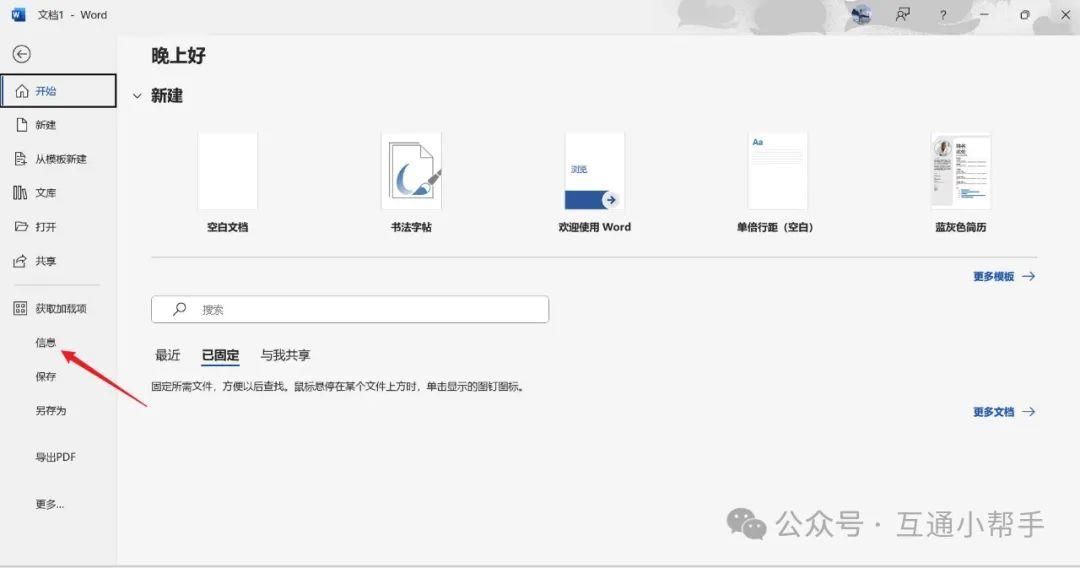Click the magnifier icon in search box
Screen dimensions: 1080x568
point(180,309)
